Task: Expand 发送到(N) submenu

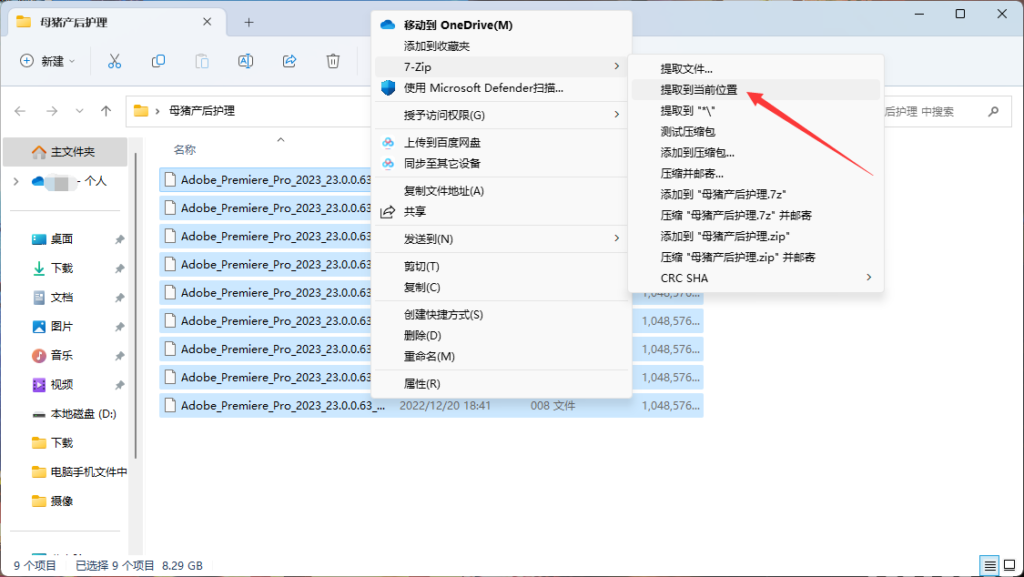Action: (x=501, y=240)
